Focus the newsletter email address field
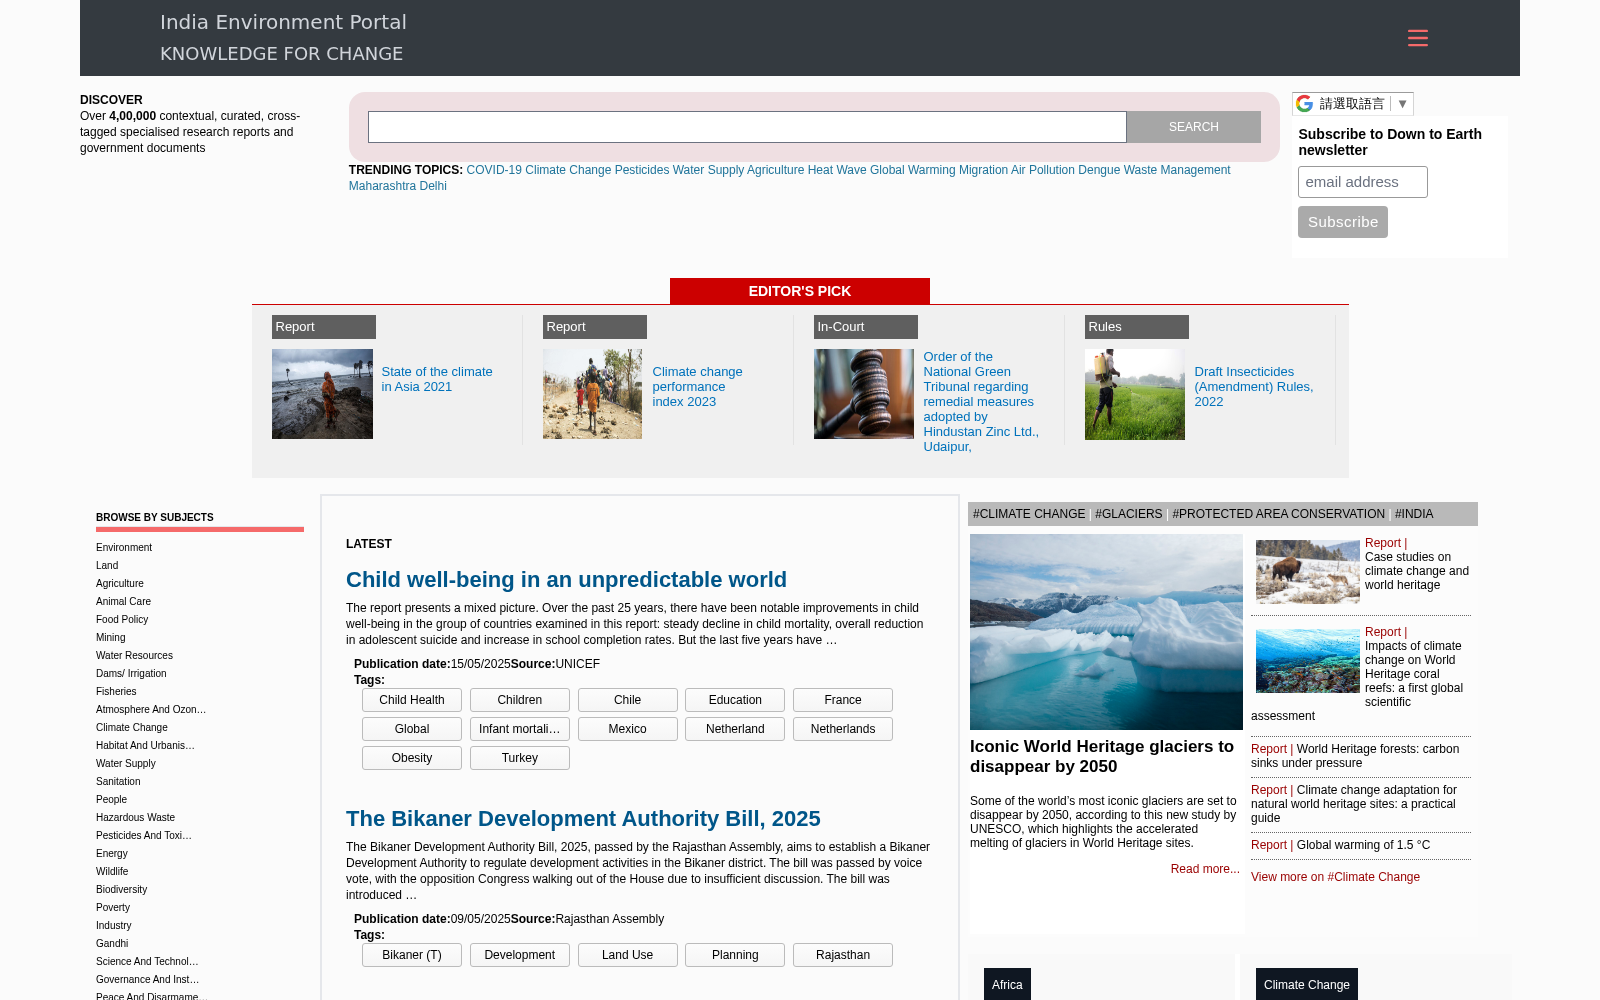Image resolution: width=1600 pixels, height=1000 pixels. (1362, 182)
